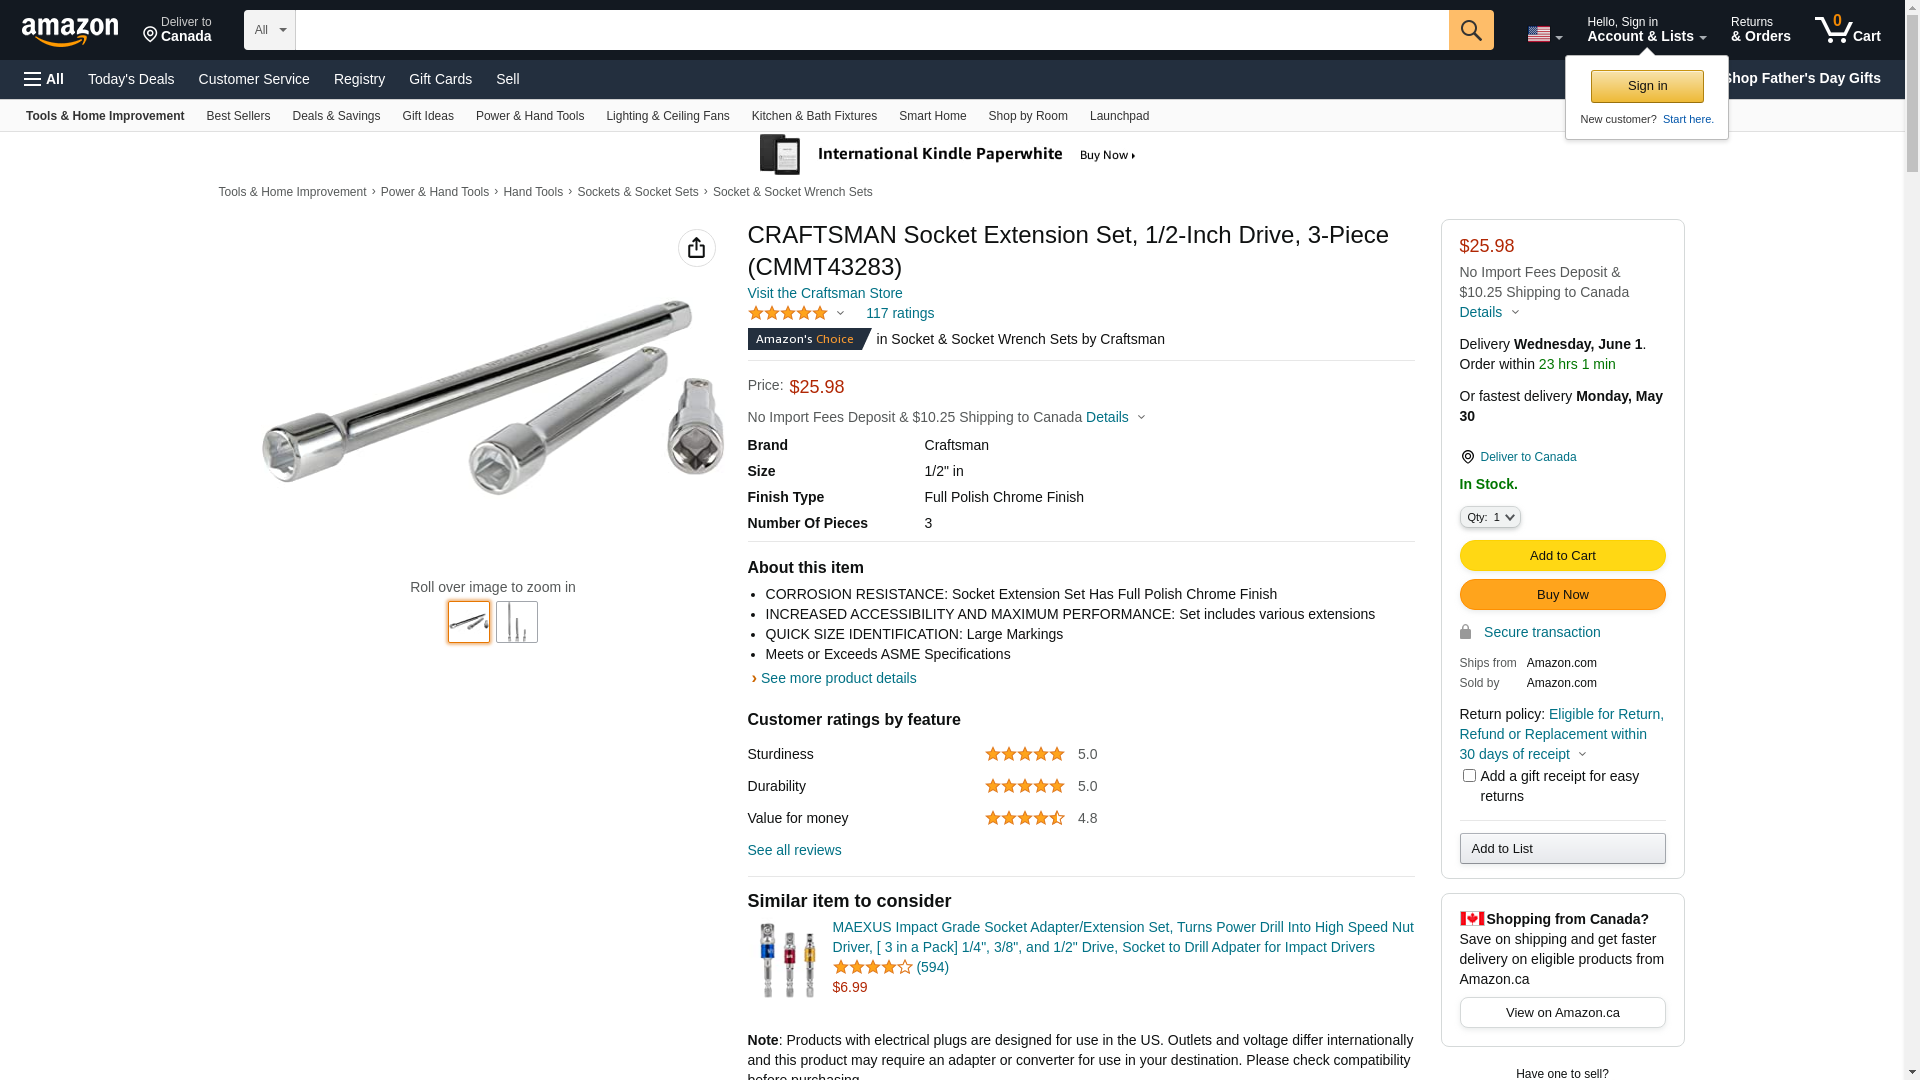Go to the Amazon home logo
Image resolution: width=1920 pixels, height=1080 pixels.
70,31
